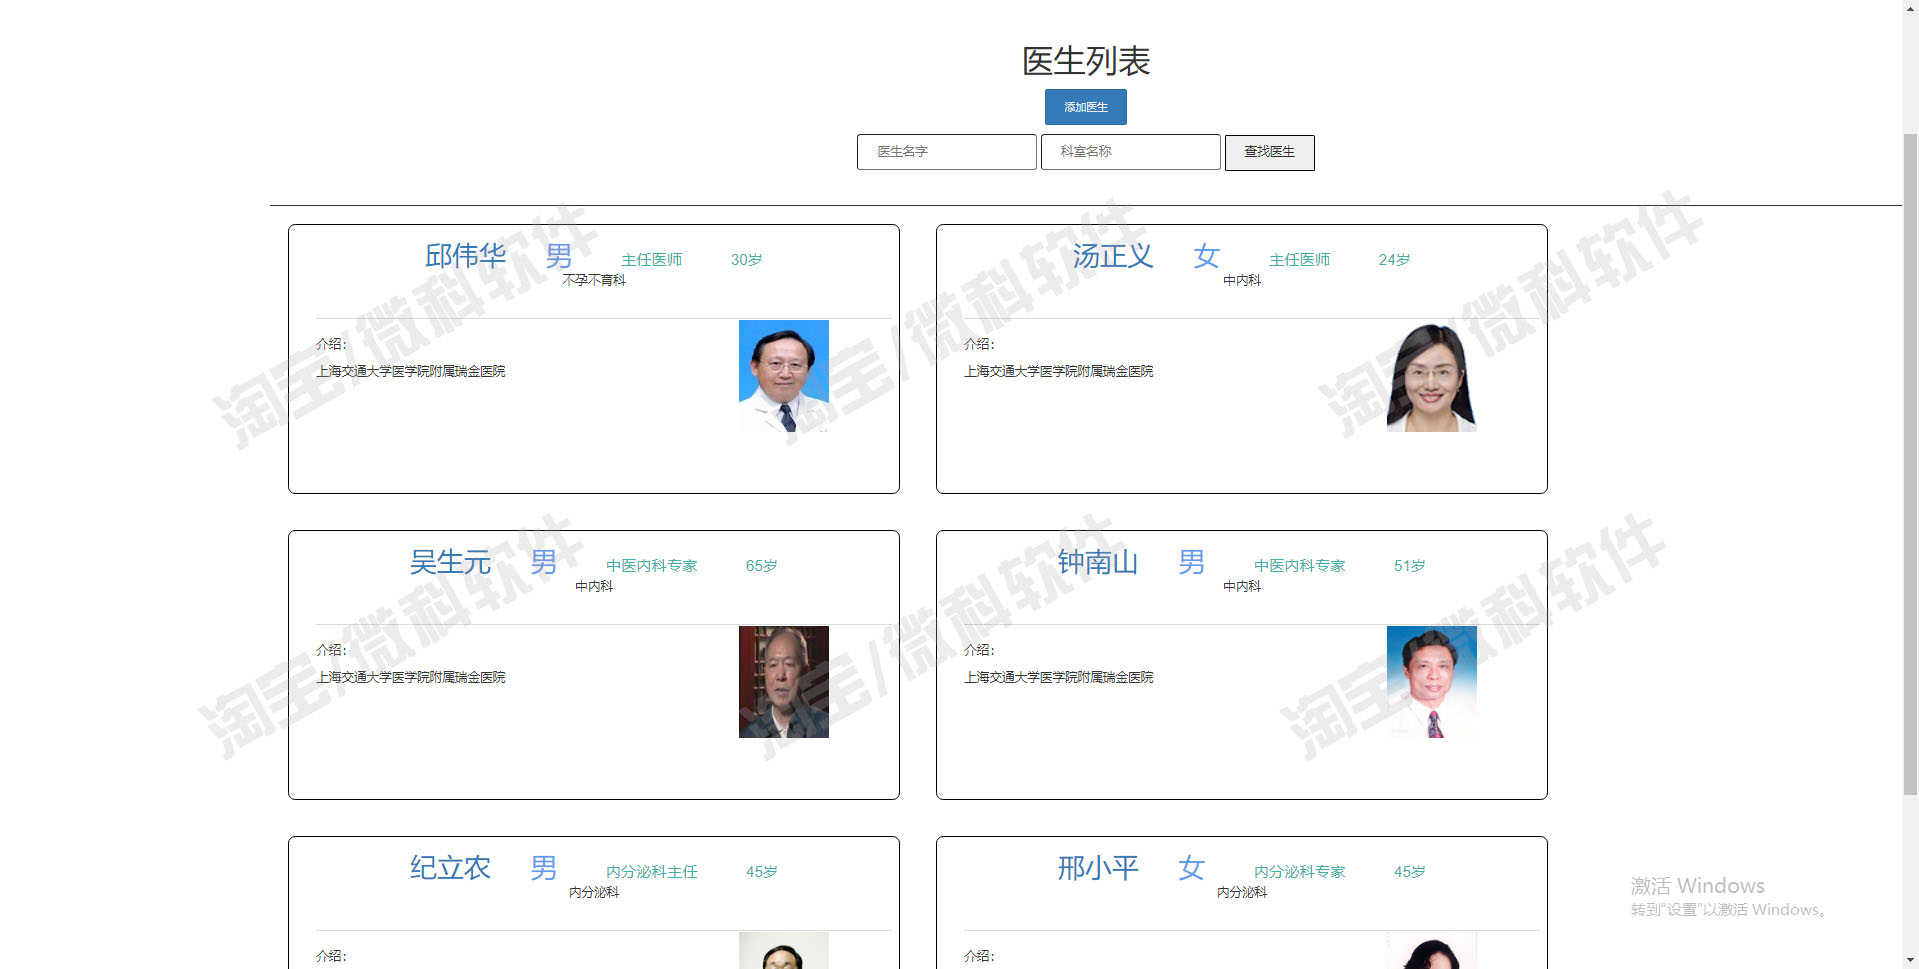
Task: Click age 24岁 on 汤正义 card
Action: [1394, 260]
